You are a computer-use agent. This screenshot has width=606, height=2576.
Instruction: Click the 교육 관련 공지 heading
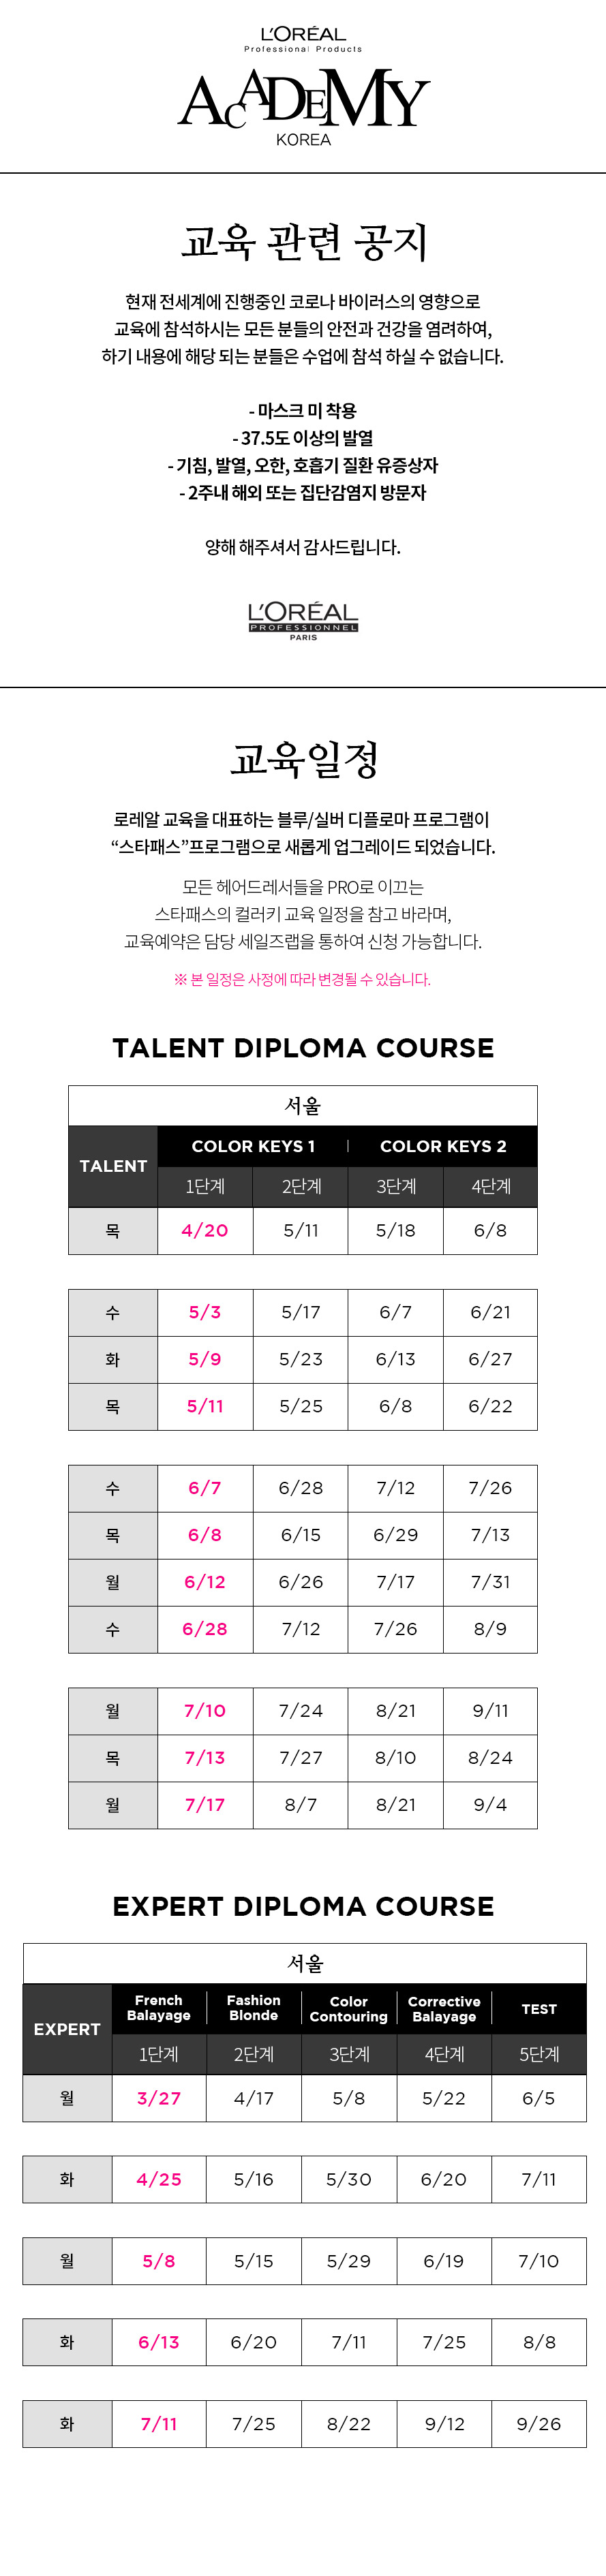[x=304, y=242]
